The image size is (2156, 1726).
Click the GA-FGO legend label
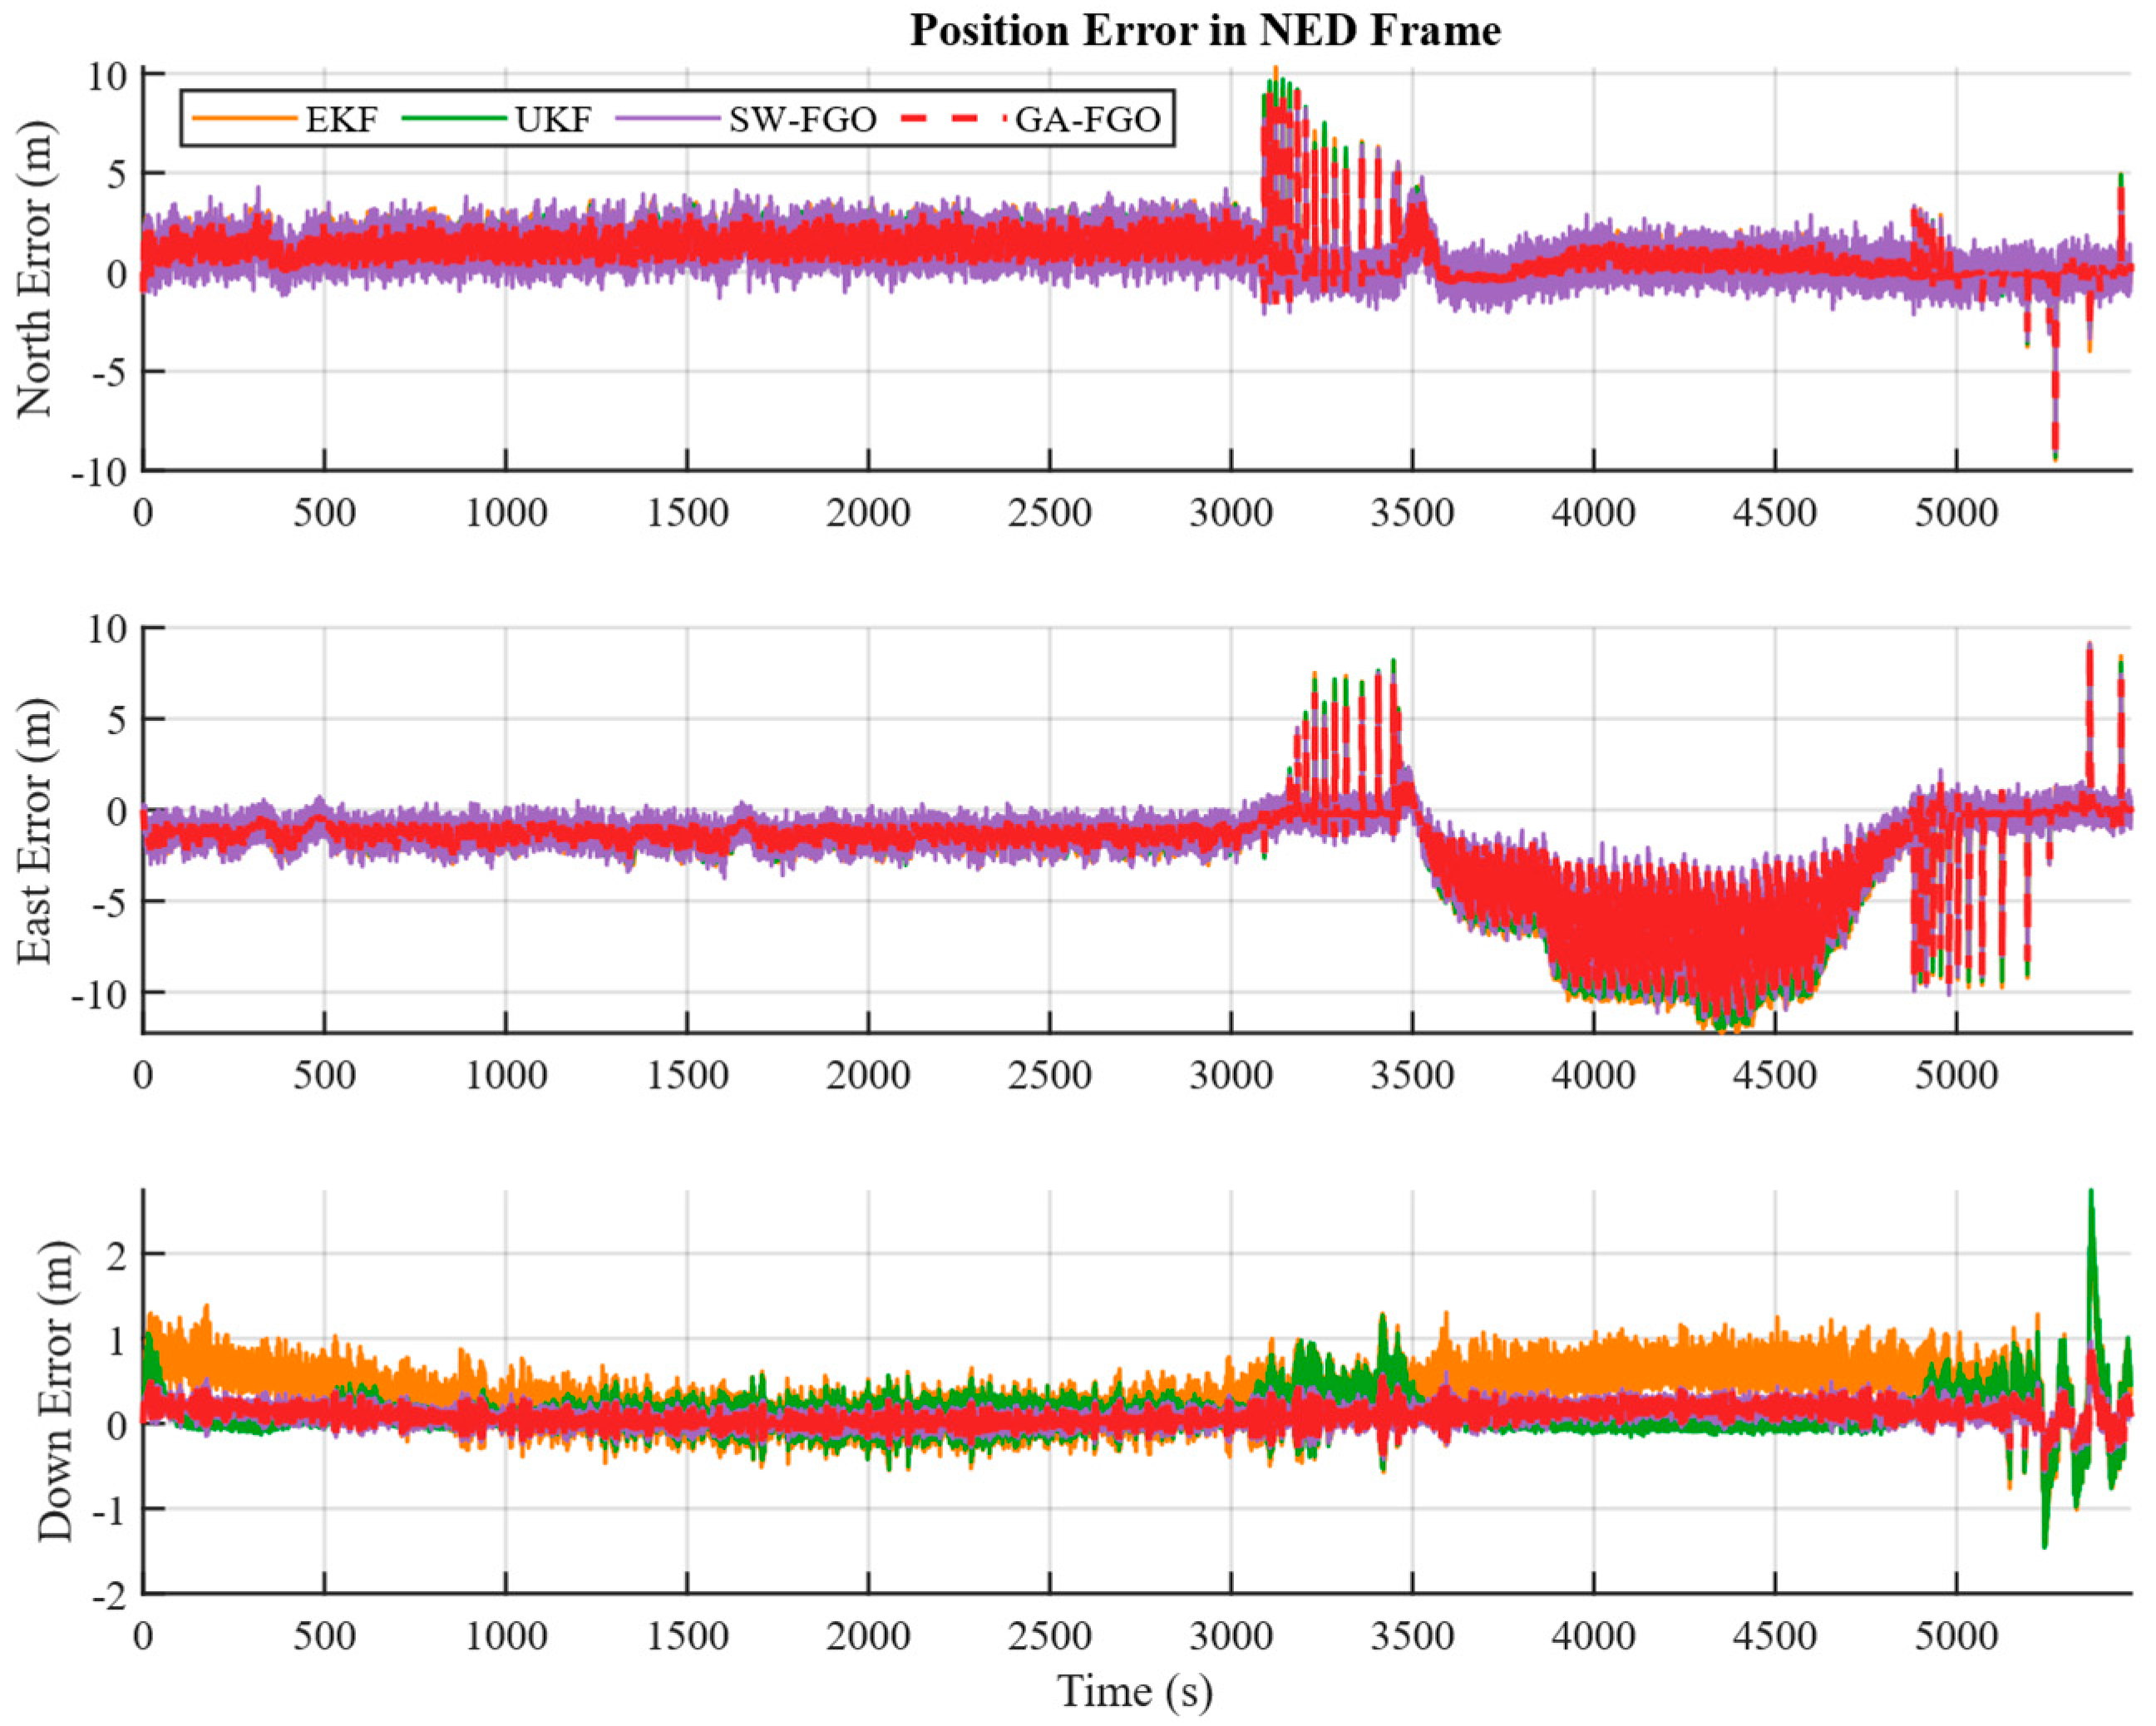coord(1087,120)
